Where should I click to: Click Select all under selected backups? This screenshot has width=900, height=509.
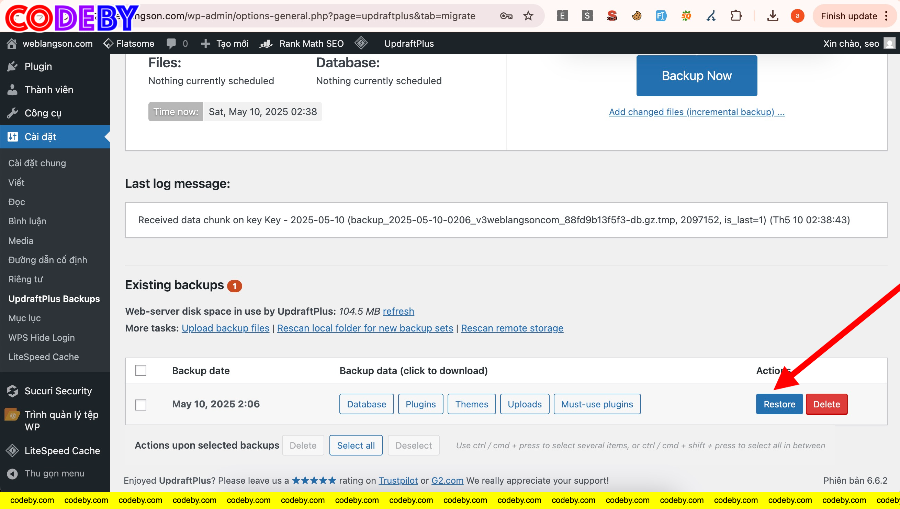(356, 445)
